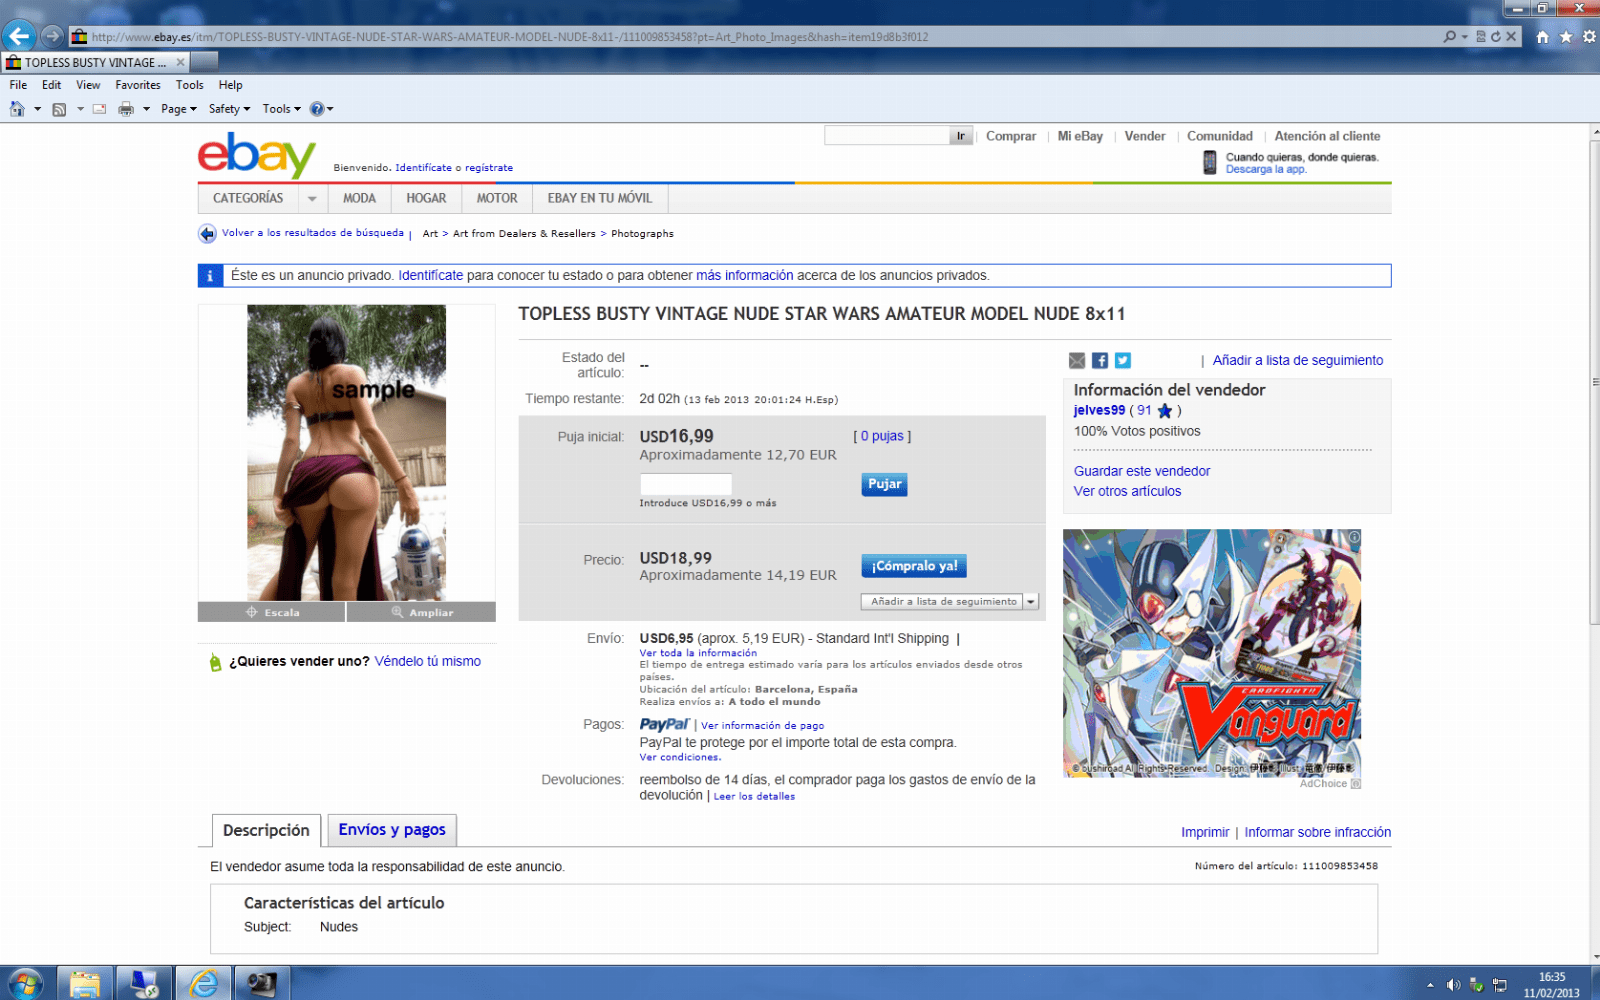Click the email envelope share icon
The width and height of the screenshot is (1600, 1000).
1077,361
